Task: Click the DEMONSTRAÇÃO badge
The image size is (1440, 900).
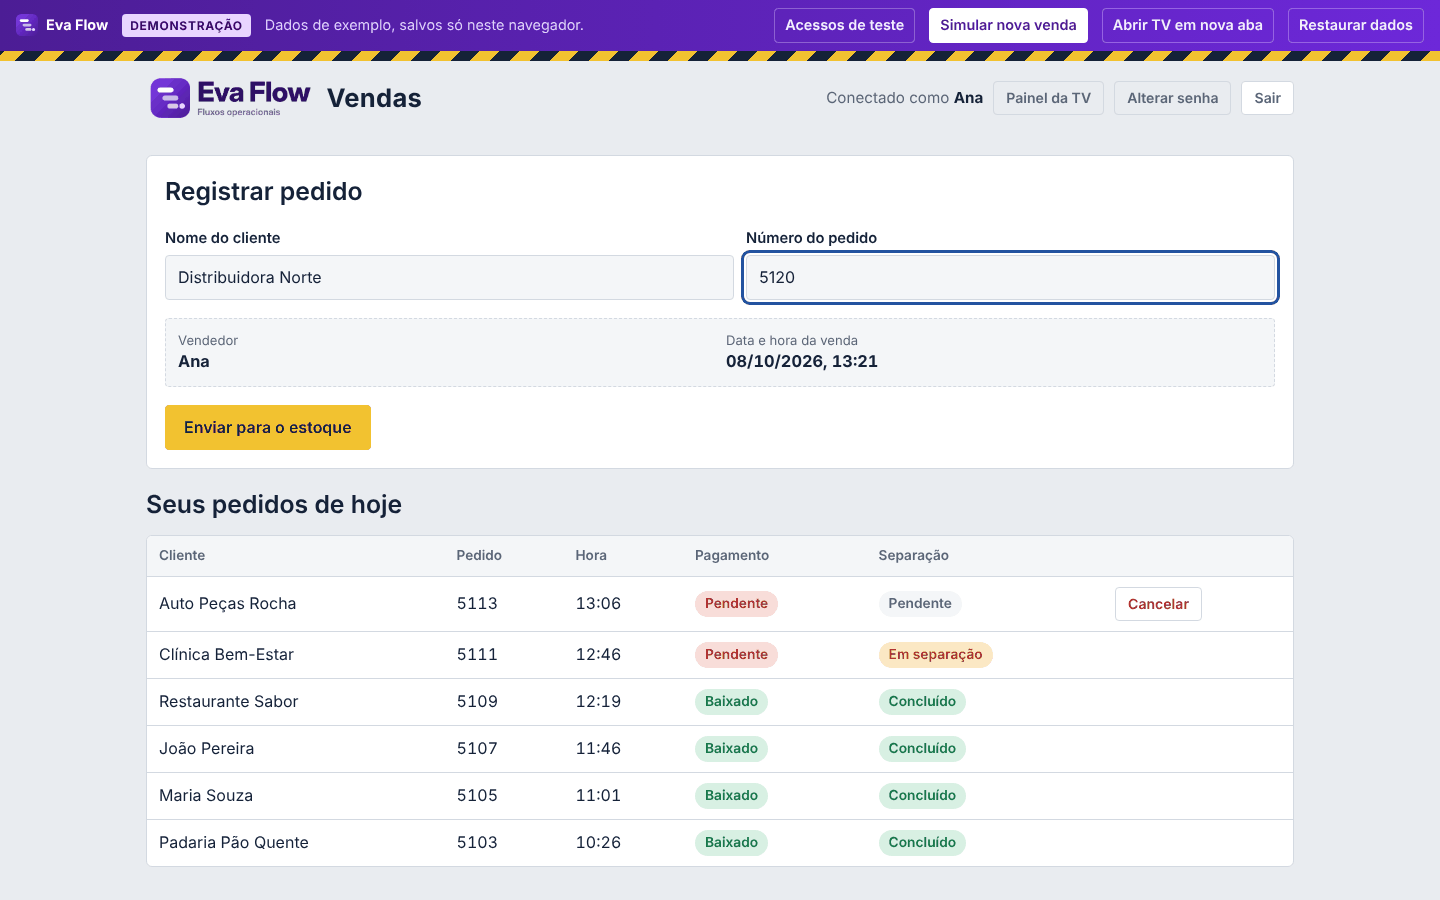Action: pyautogui.click(x=186, y=25)
